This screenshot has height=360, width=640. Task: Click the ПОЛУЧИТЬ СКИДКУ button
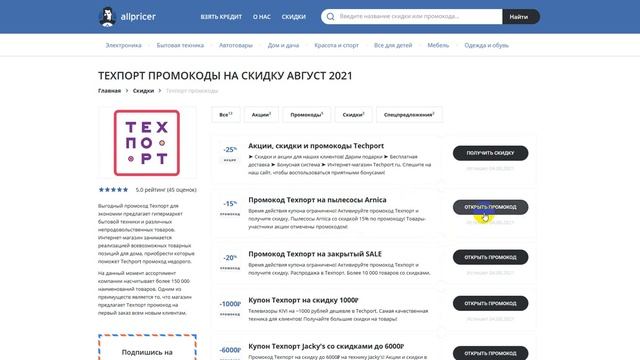(490, 153)
